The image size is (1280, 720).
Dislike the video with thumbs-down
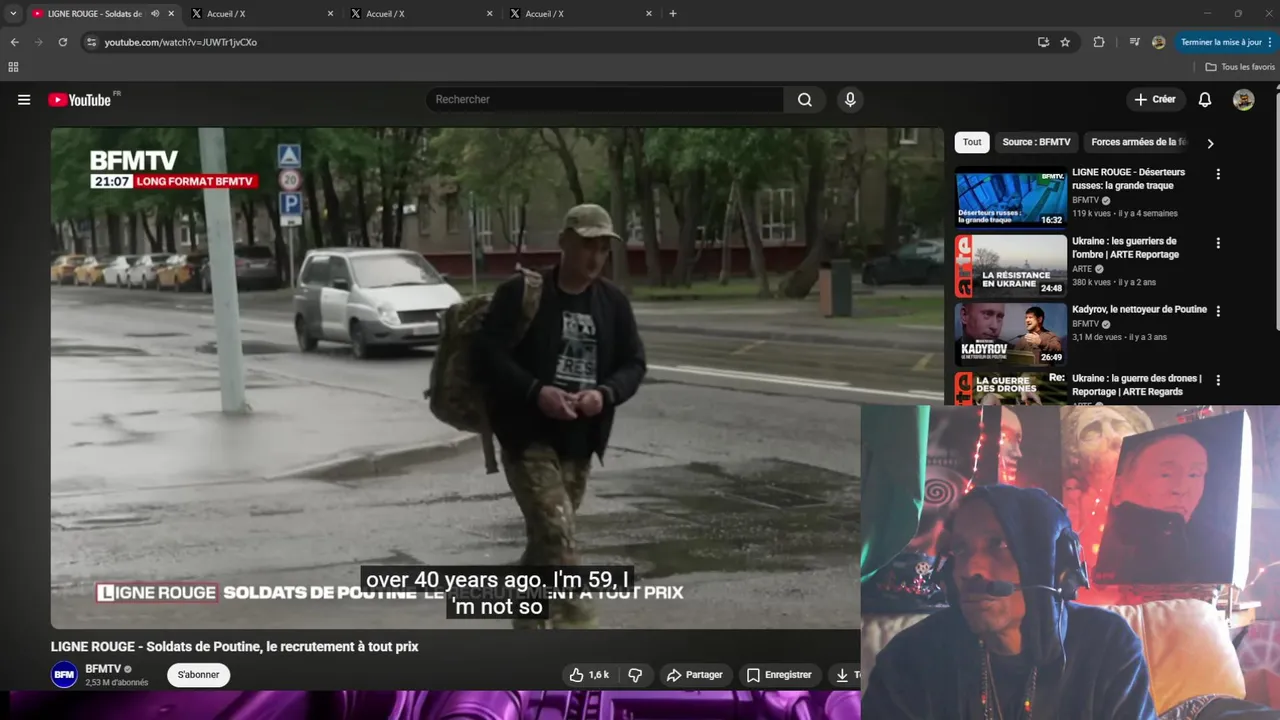[635, 675]
